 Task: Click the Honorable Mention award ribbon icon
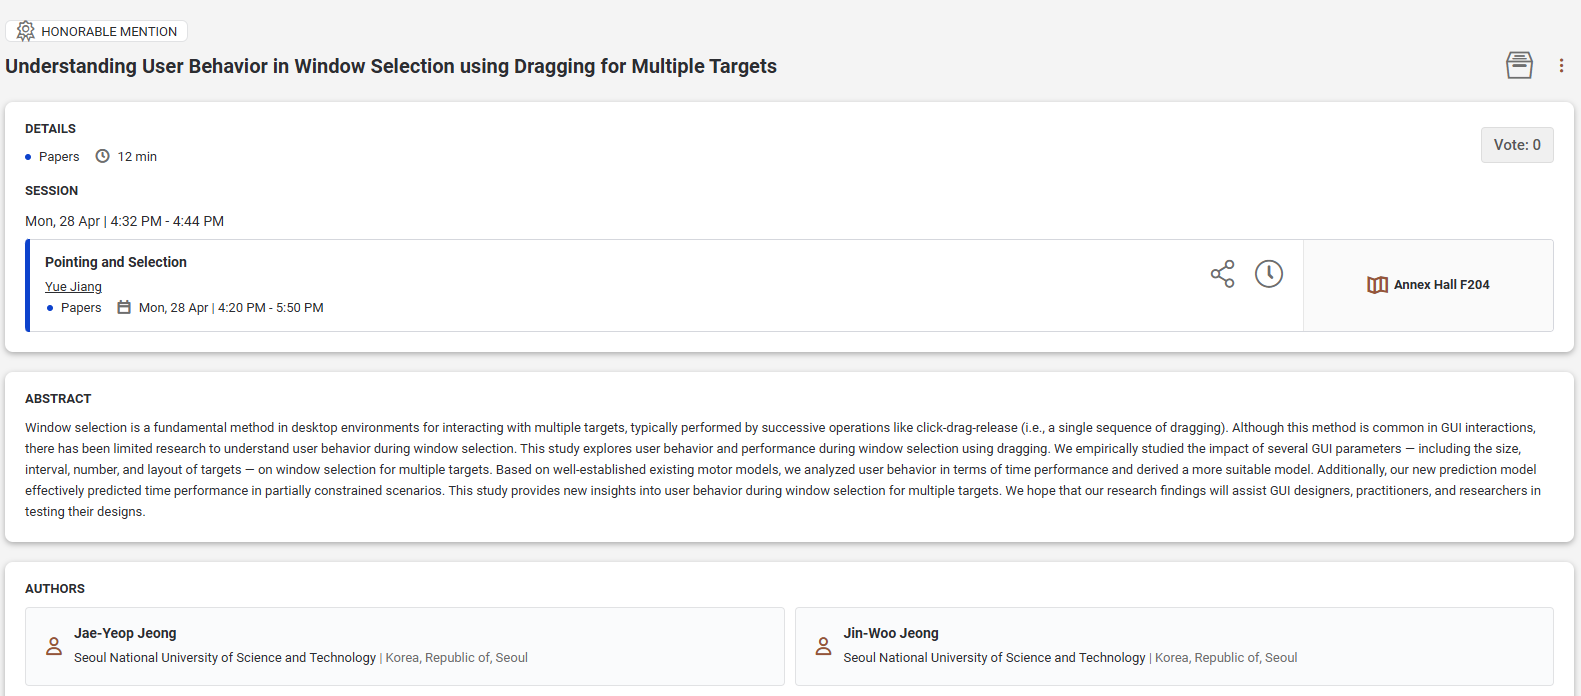click(x=25, y=31)
